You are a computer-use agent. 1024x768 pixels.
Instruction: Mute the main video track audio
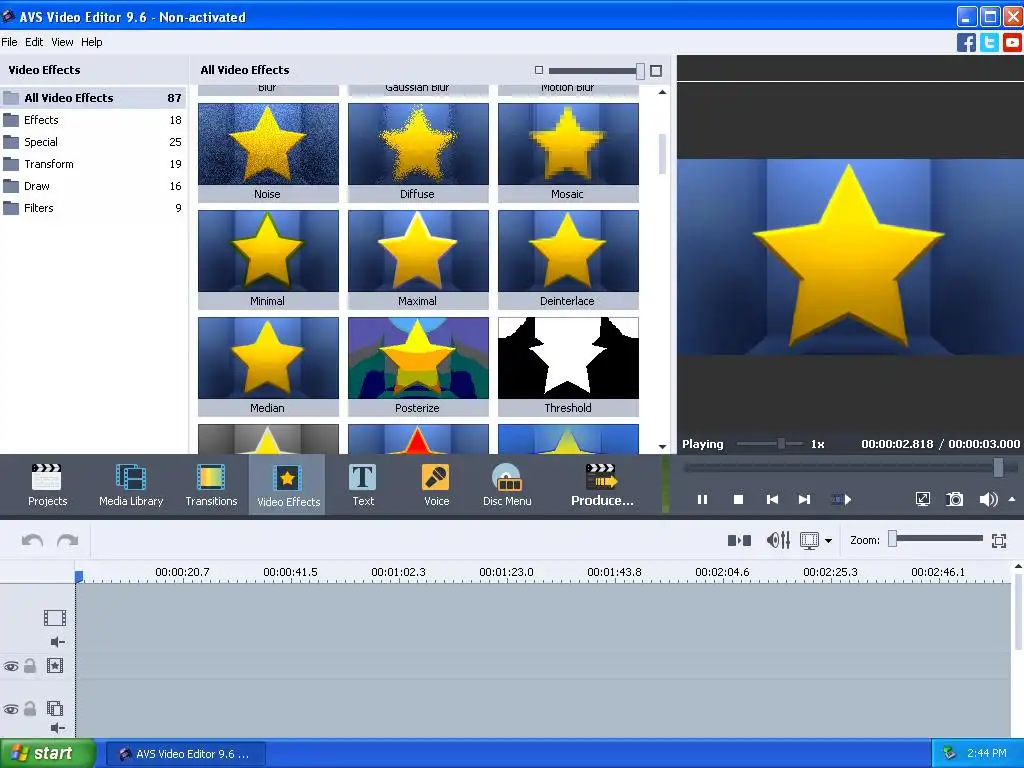click(x=57, y=642)
